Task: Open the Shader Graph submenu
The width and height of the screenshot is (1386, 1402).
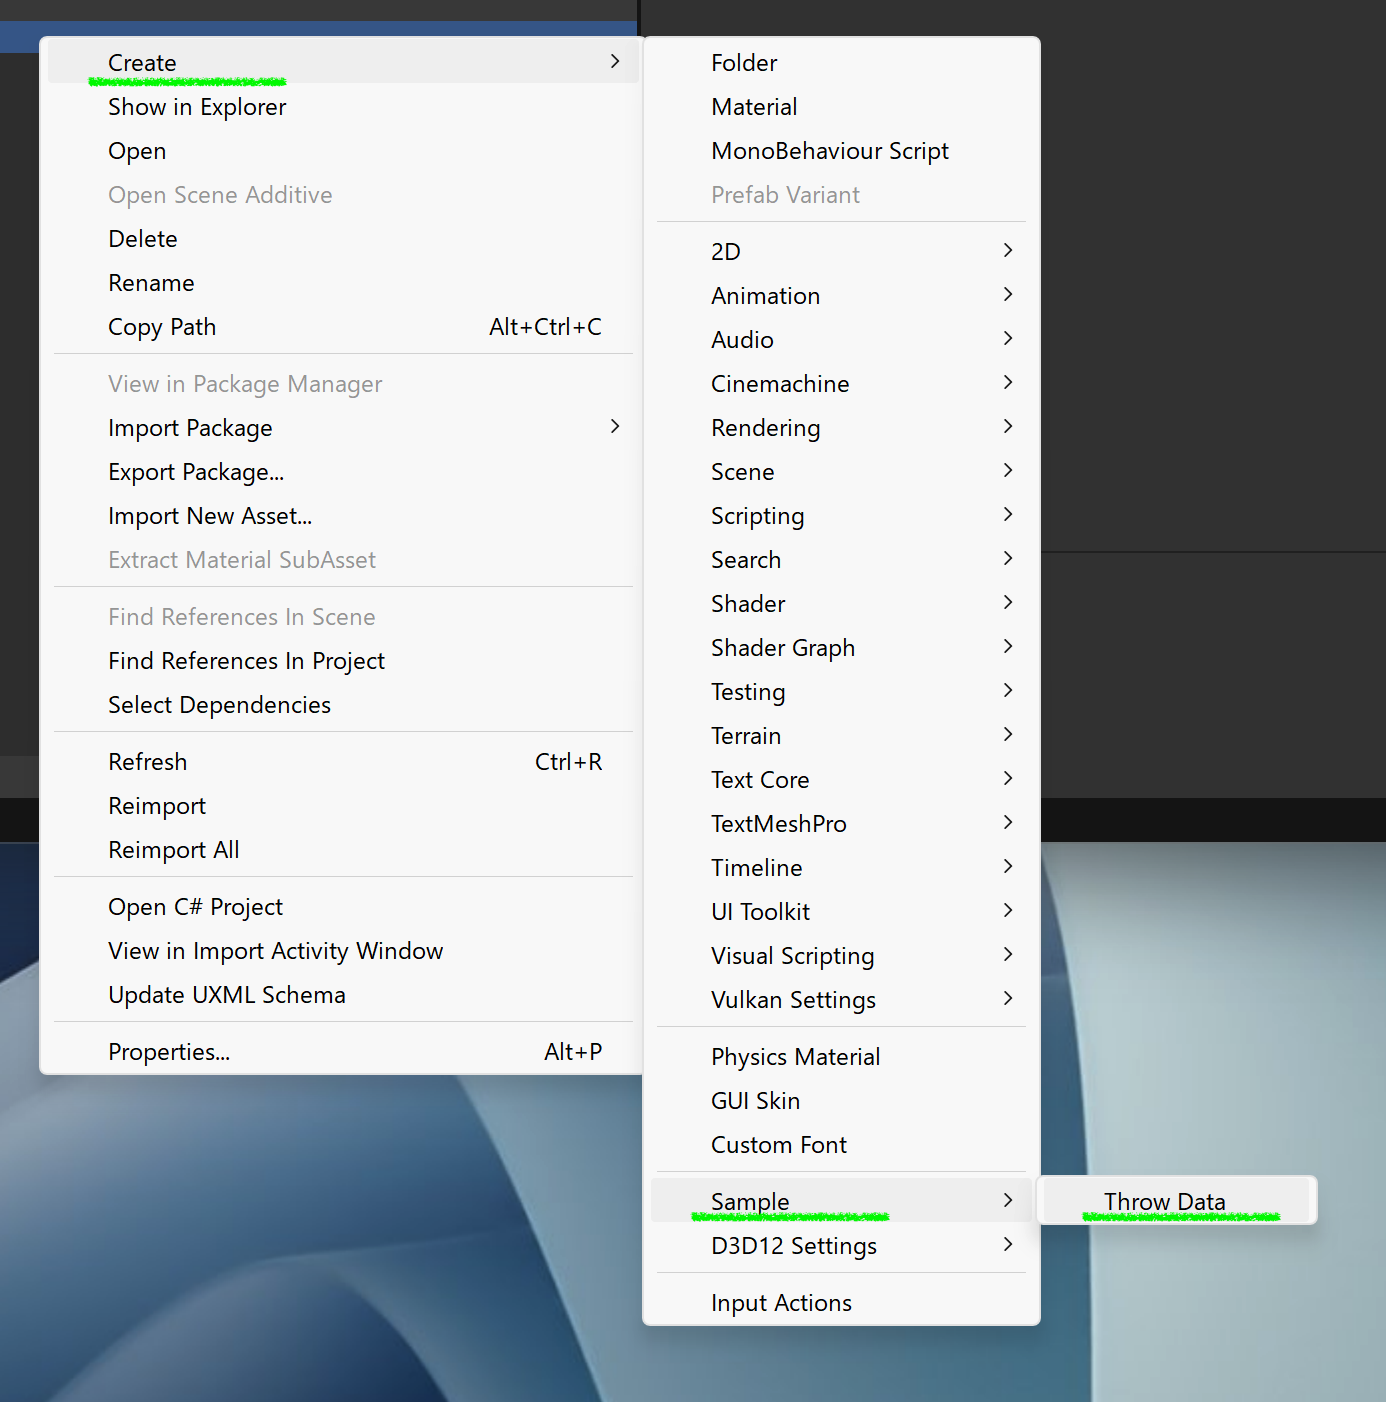Action: pyautogui.click(x=782, y=648)
